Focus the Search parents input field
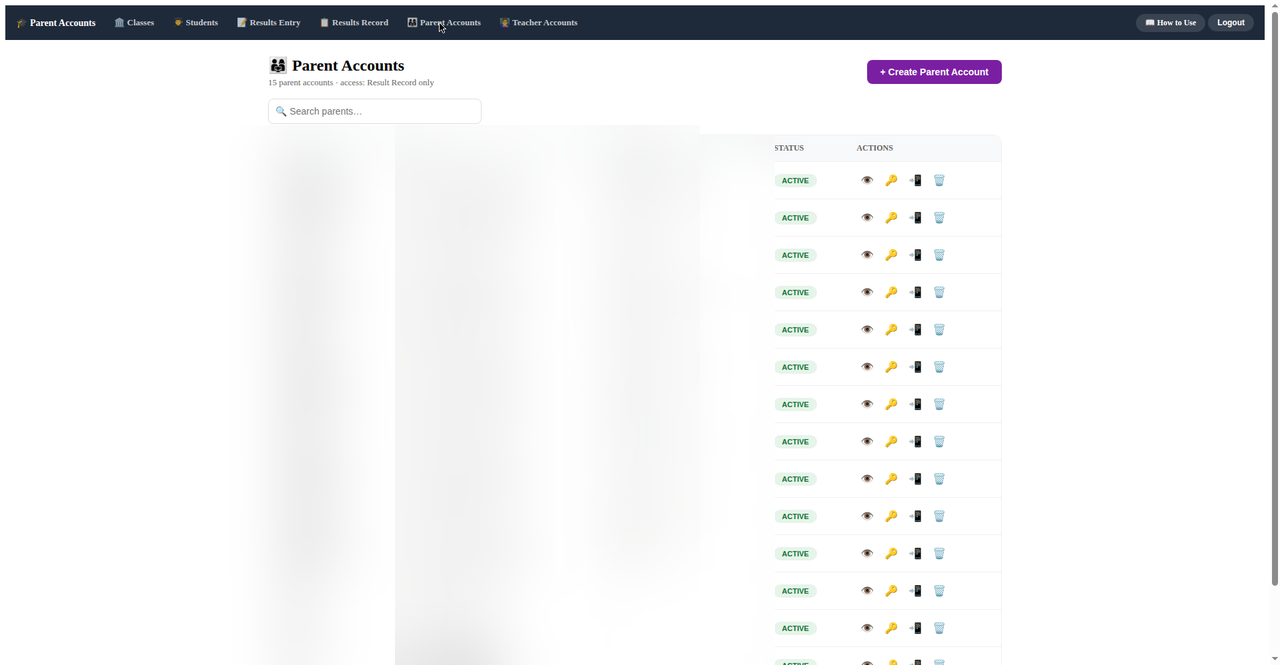 click(375, 111)
